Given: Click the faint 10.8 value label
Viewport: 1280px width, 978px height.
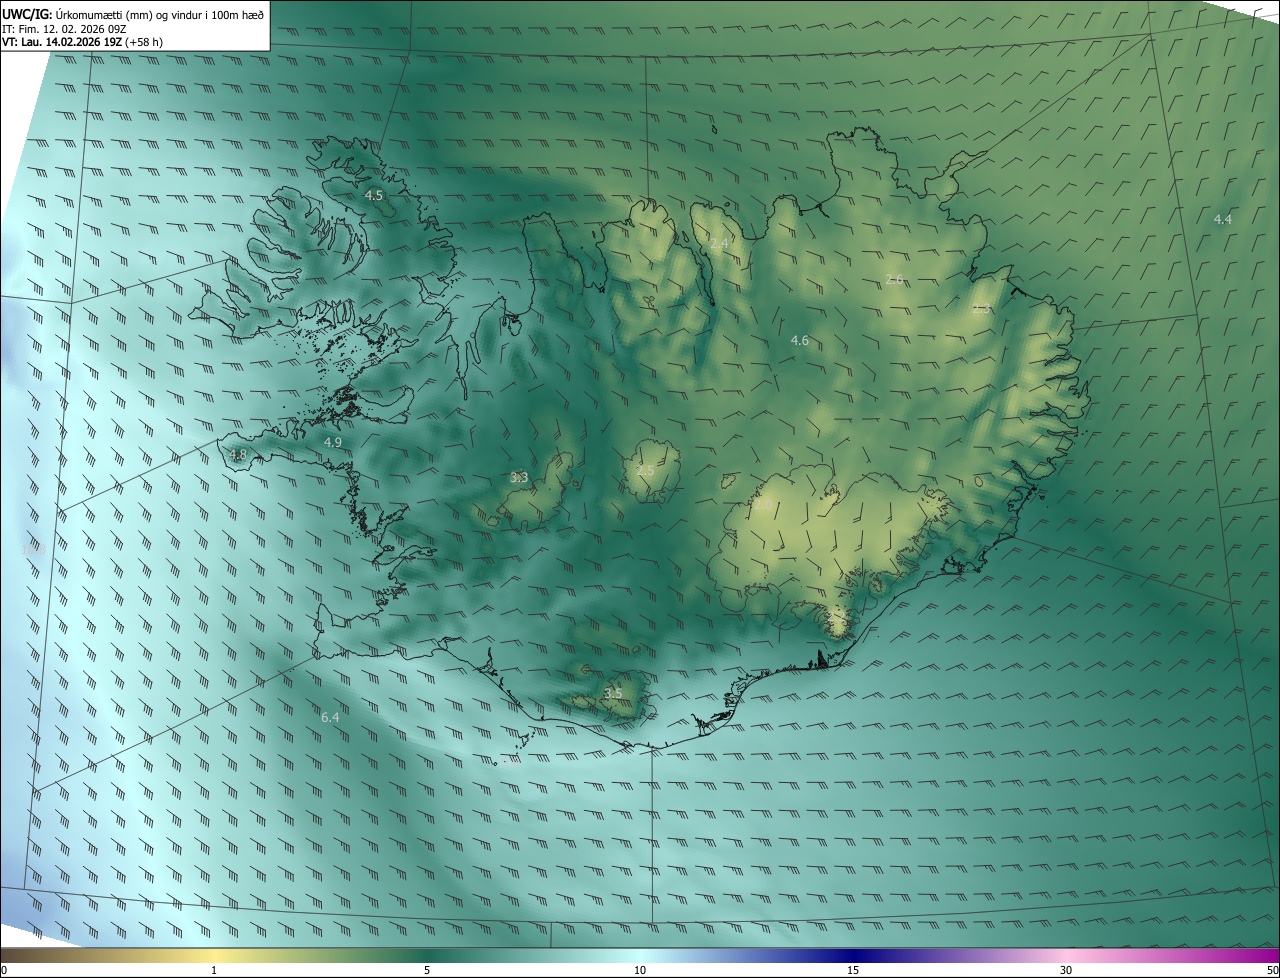Looking at the screenshot, I should tap(34, 549).
